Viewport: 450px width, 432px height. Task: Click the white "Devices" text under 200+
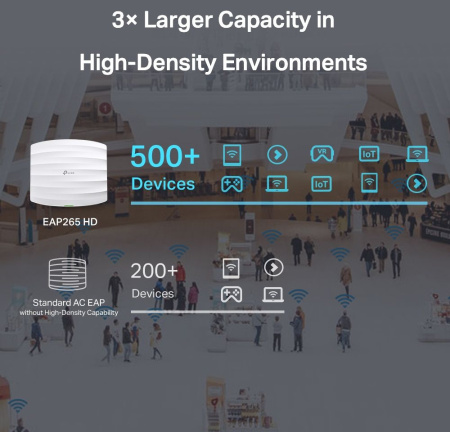click(x=153, y=293)
